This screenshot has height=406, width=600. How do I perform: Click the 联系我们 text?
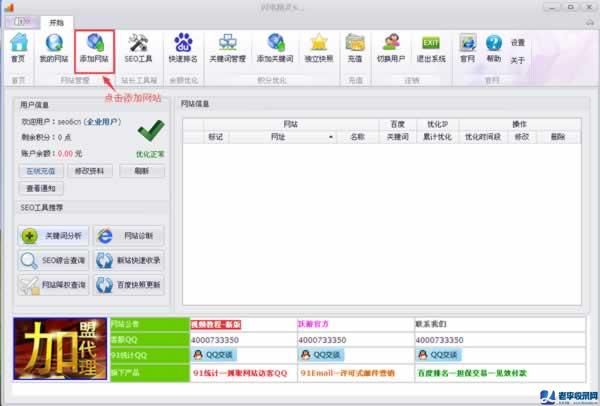click(431, 324)
